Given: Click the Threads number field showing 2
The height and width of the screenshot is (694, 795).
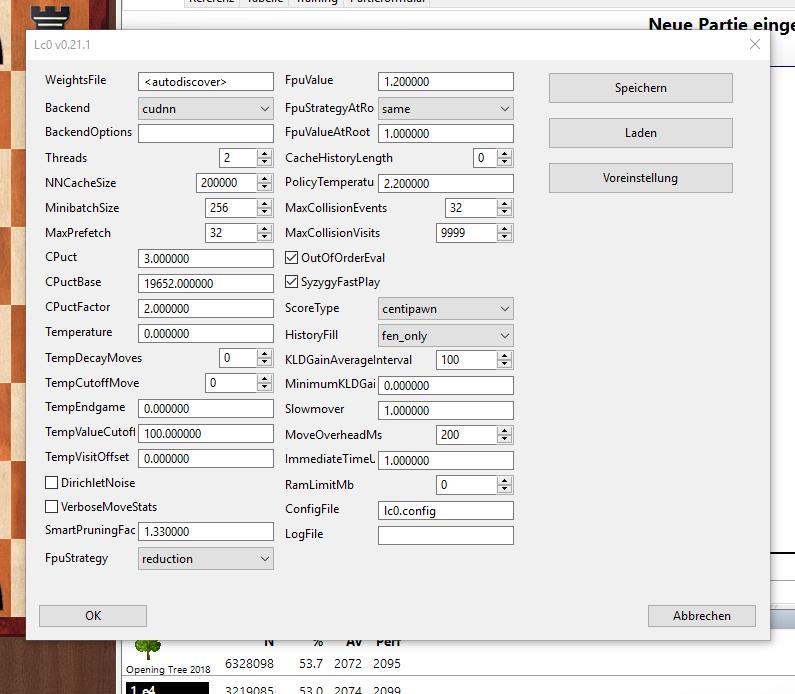Looking at the screenshot, I should click(238, 158).
